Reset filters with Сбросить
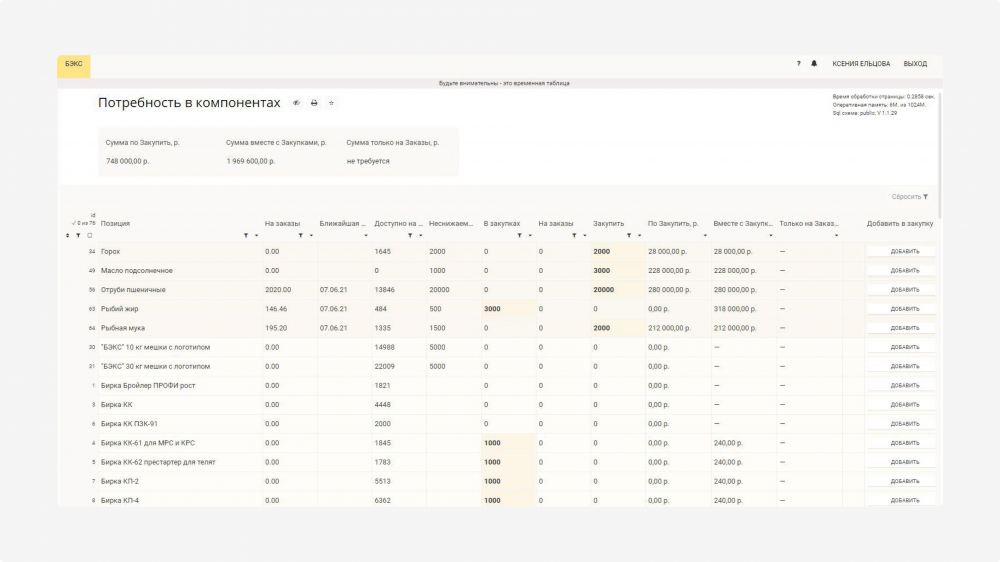The height and width of the screenshot is (562, 1000). [909, 196]
